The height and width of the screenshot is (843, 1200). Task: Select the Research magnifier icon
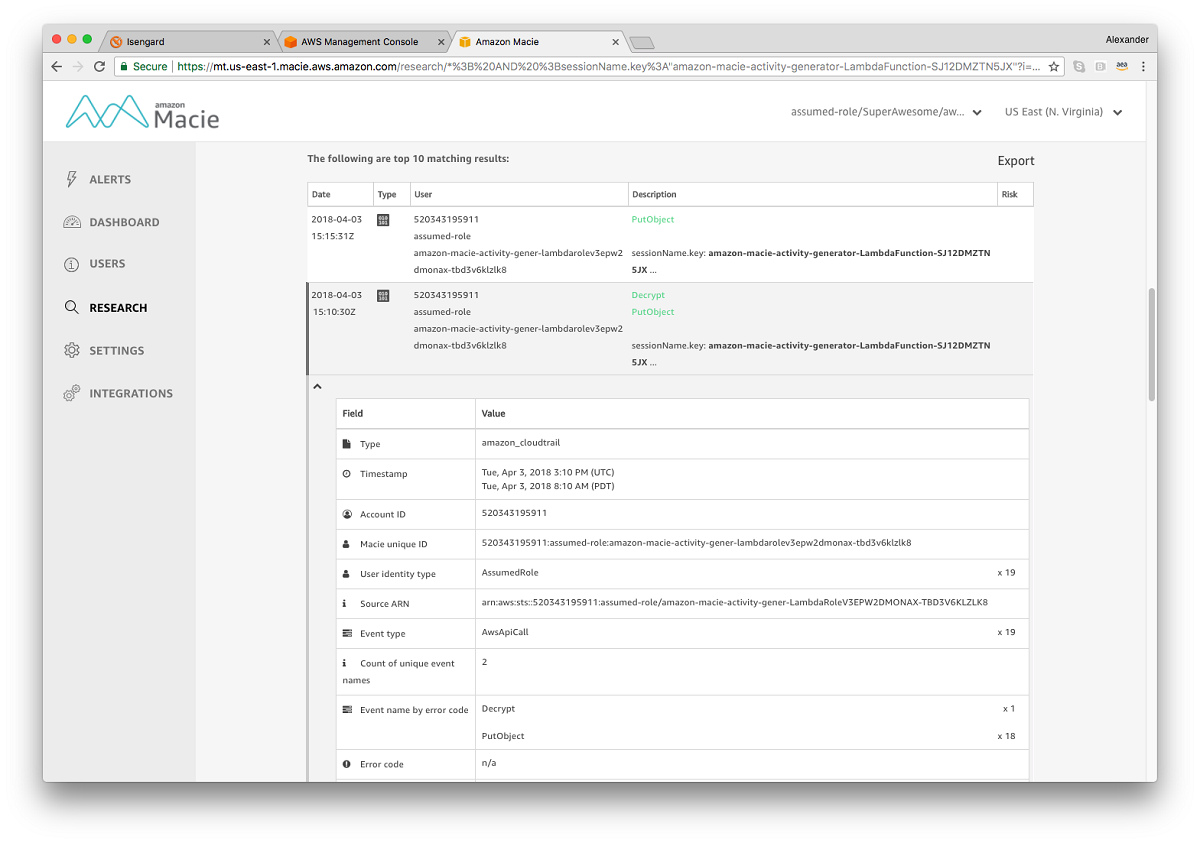[71, 307]
